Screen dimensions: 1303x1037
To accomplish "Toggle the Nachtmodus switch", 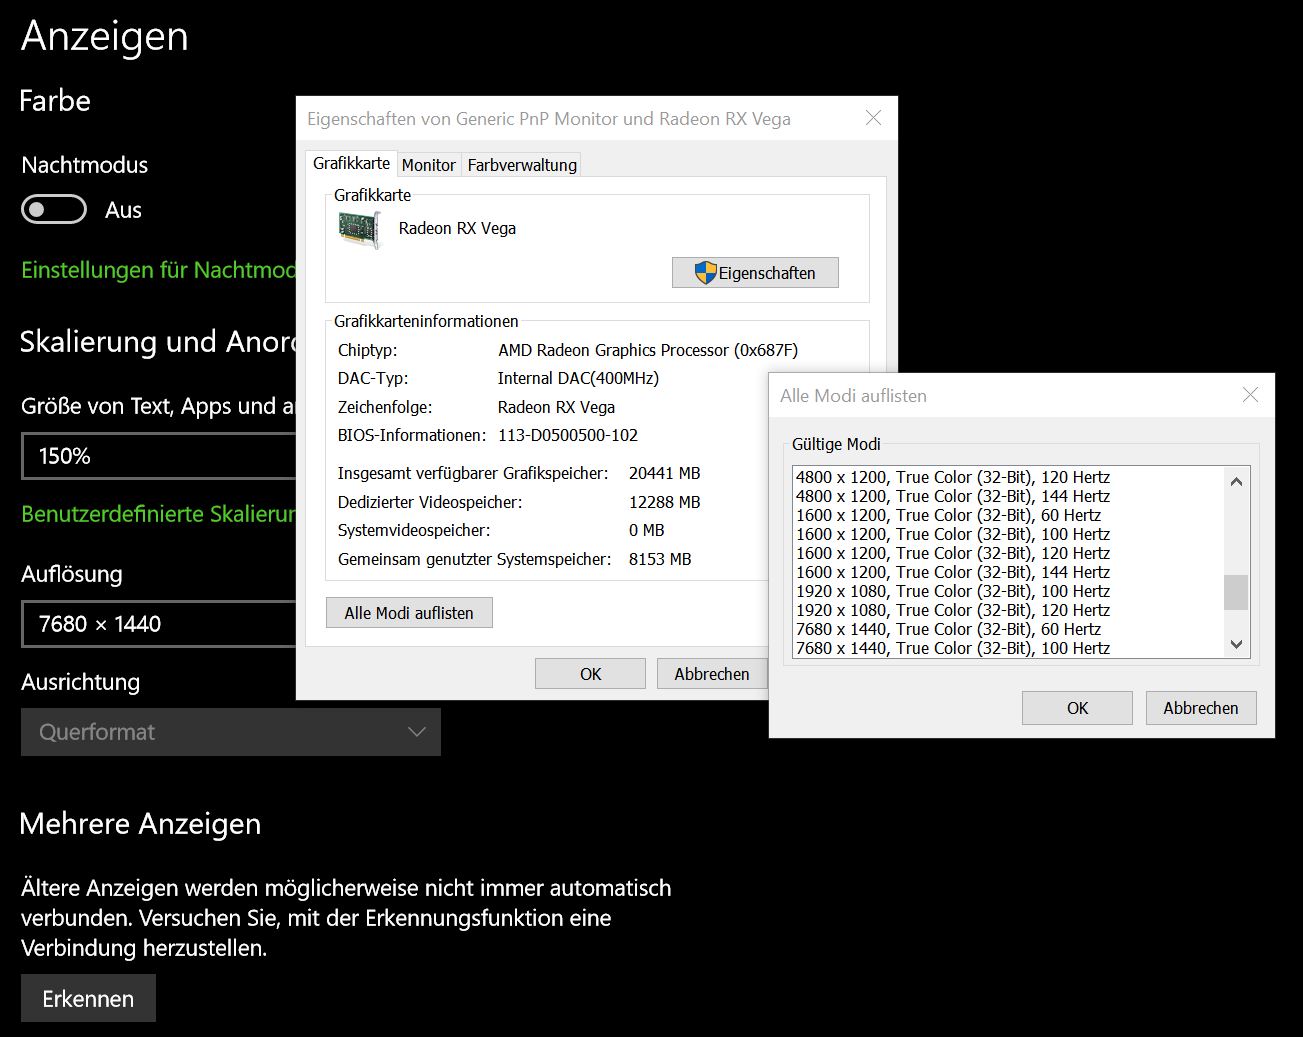I will 54,210.
